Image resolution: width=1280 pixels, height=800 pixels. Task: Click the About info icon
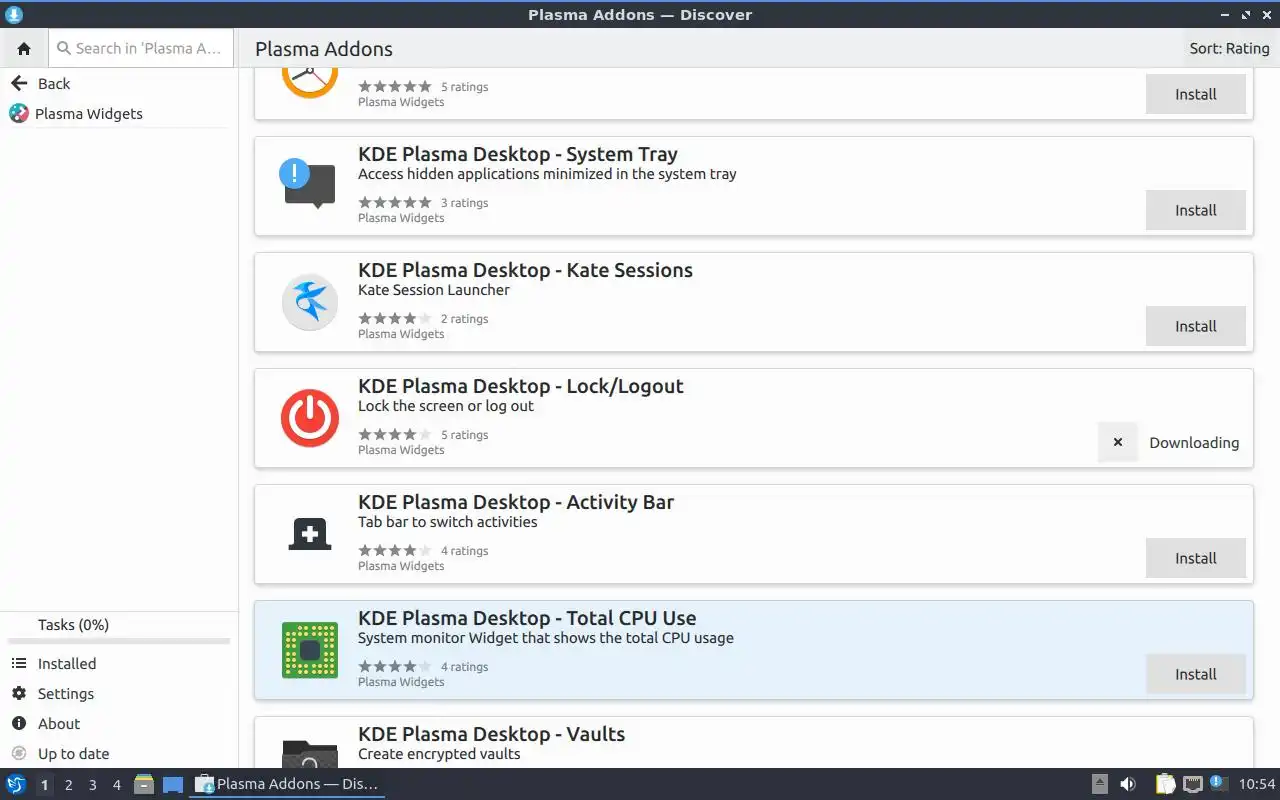[x=19, y=724]
